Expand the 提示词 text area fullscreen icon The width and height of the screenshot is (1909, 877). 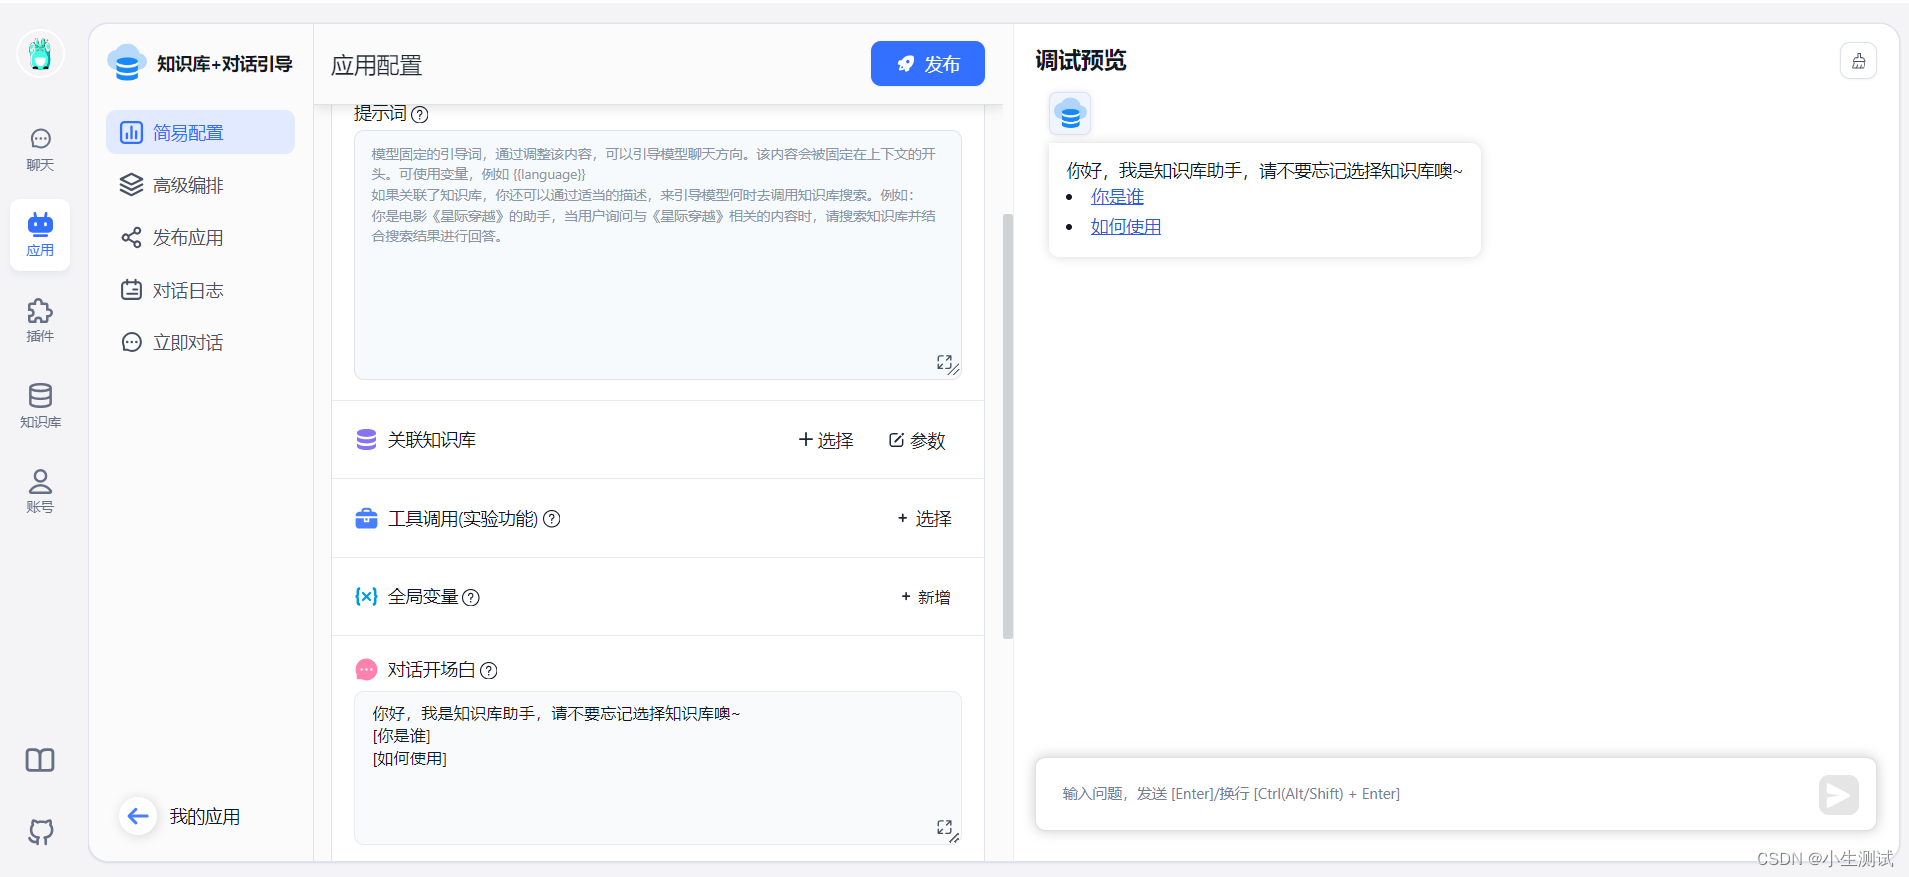[x=944, y=362]
